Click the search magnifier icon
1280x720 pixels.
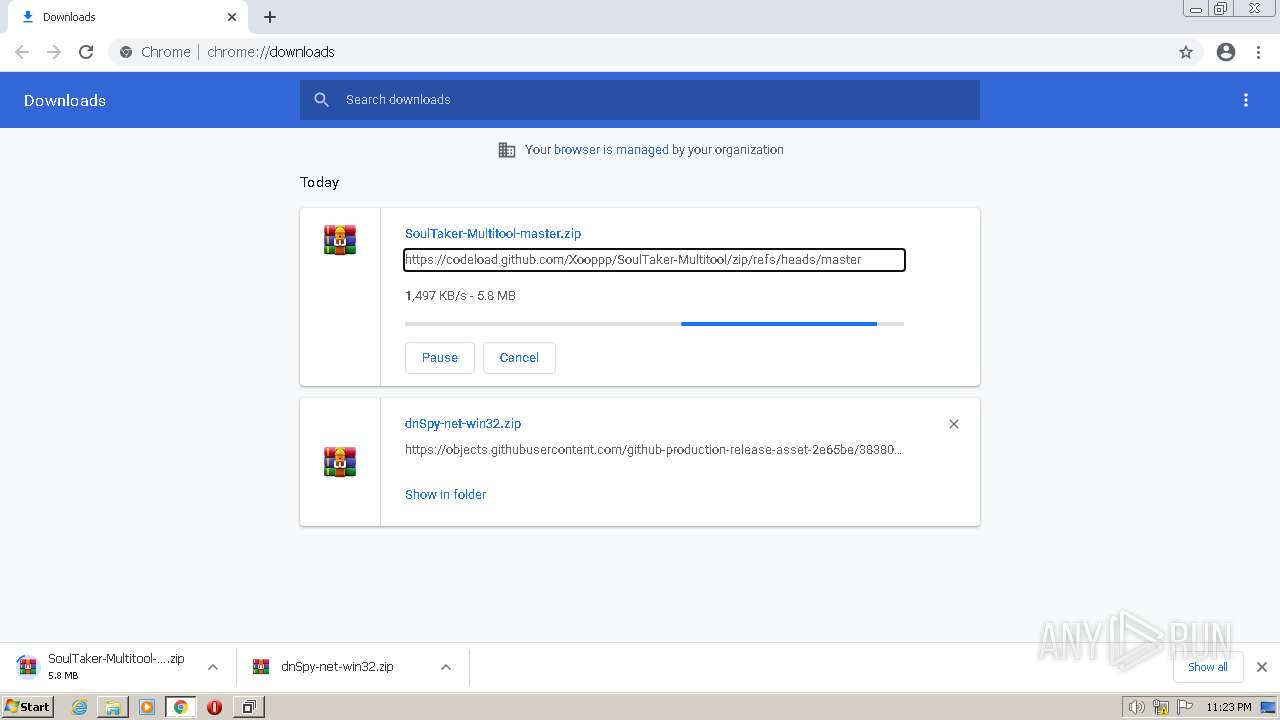(321, 100)
